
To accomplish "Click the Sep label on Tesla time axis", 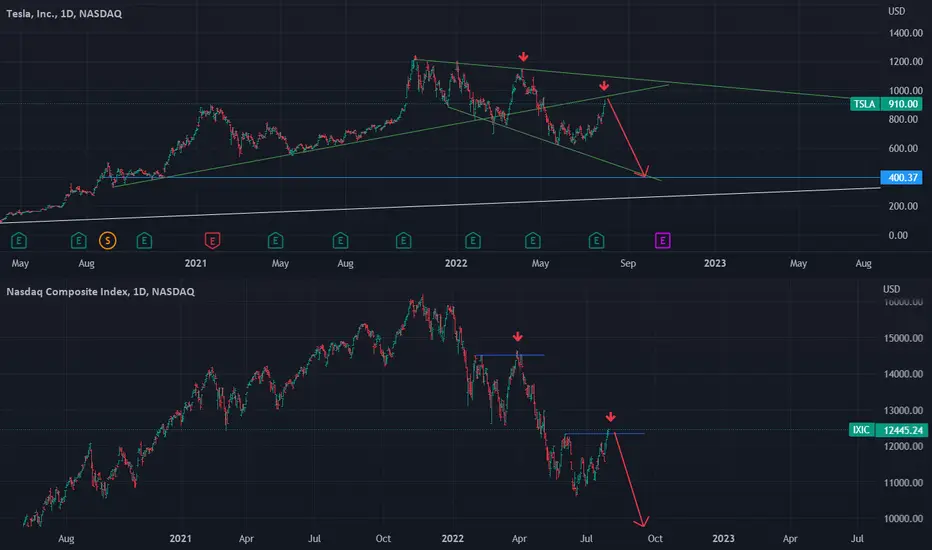I will pyautogui.click(x=628, y=263).
